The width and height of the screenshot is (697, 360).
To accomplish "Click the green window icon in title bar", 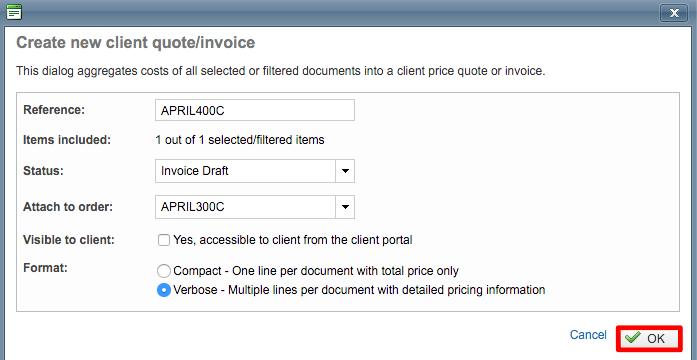I will pyautogui.click(x=14, y=12).
